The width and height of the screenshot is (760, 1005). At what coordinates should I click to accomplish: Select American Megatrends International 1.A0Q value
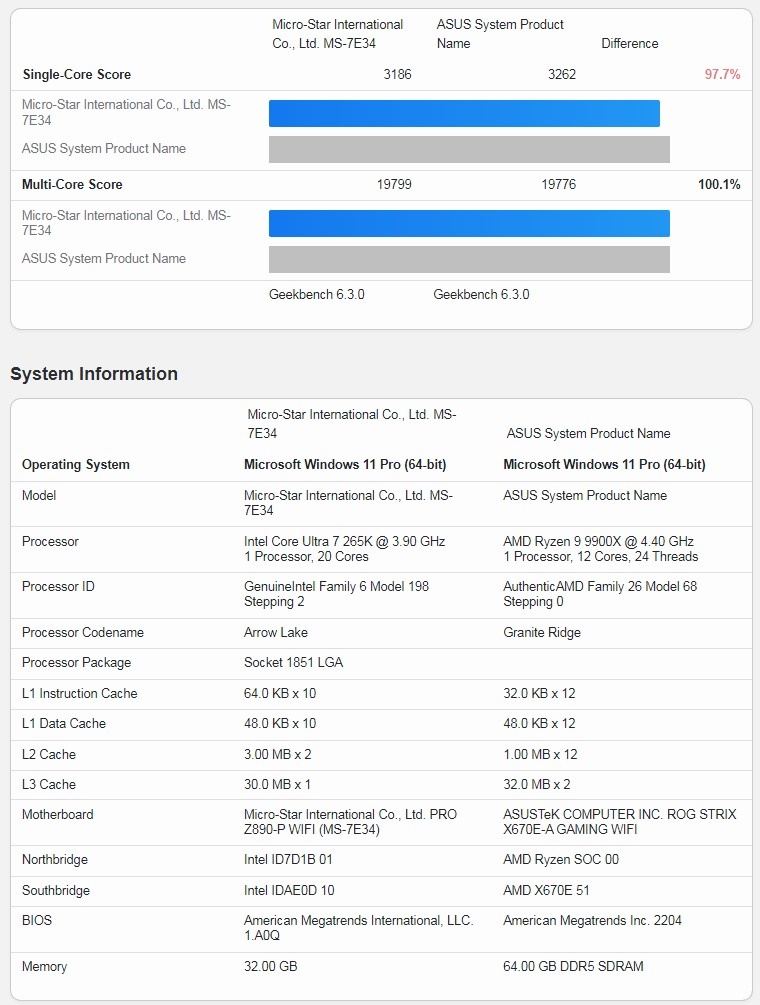pyautogui.click(x=359, y=929)
